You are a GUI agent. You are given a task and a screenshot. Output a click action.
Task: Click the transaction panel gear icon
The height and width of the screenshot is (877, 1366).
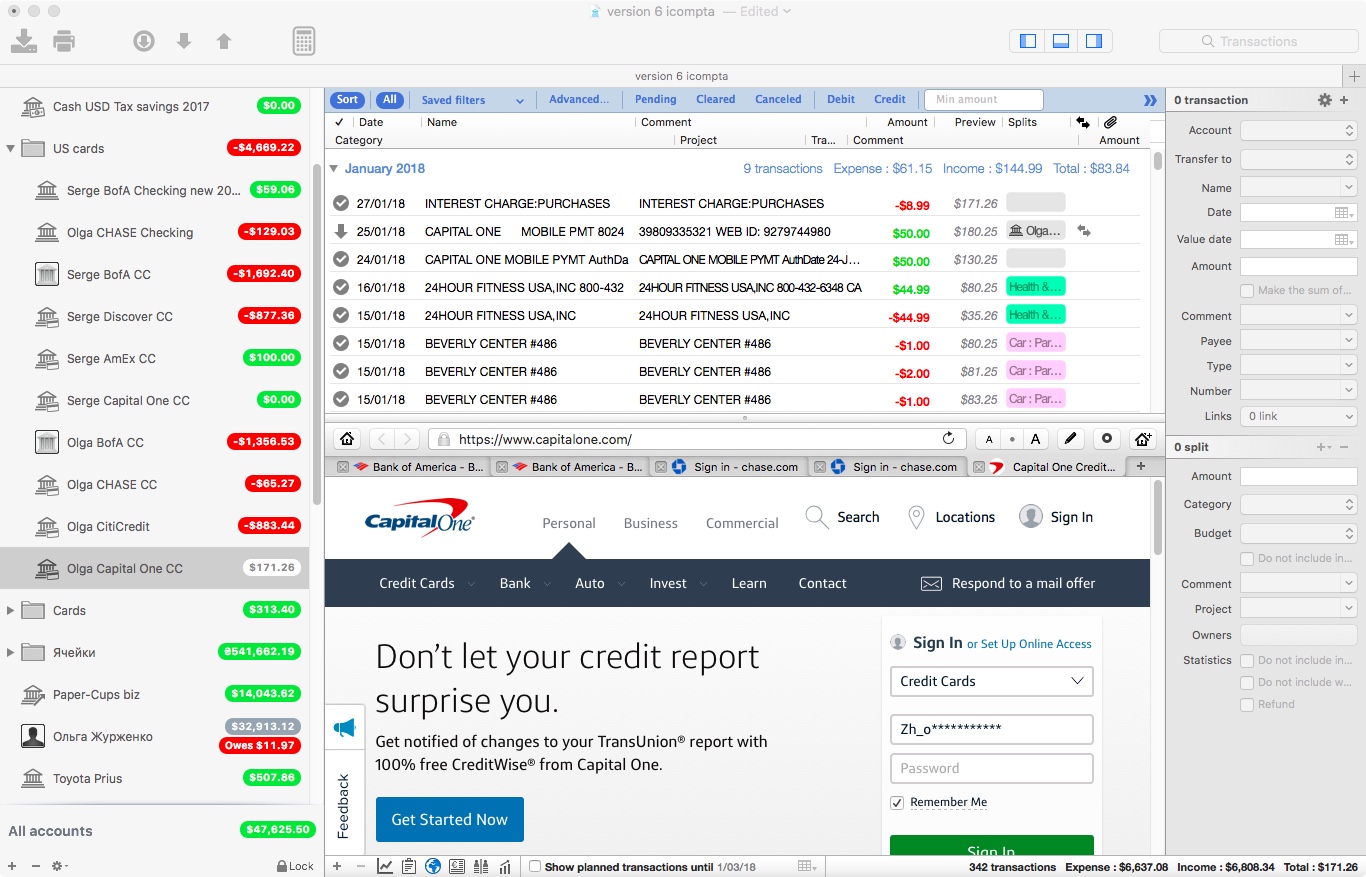click(1325, 100)
